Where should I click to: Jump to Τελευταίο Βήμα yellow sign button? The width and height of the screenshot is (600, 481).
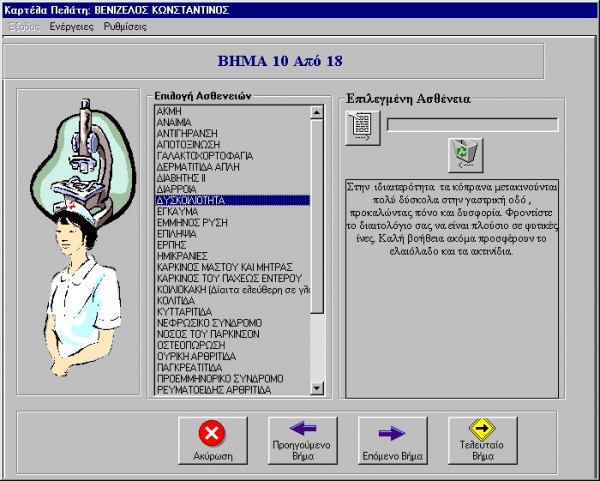[x=482, y=438]
